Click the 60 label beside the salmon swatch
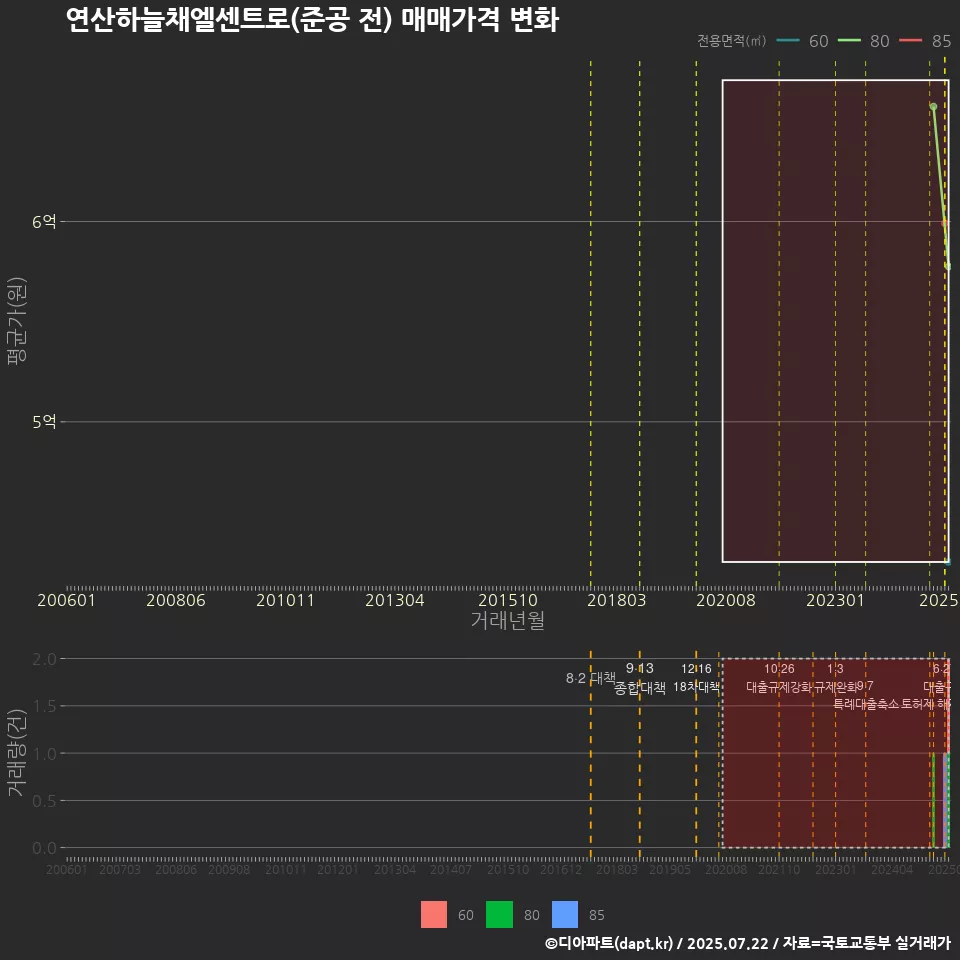Screen dimensions: 960x960 click(466, 915)
